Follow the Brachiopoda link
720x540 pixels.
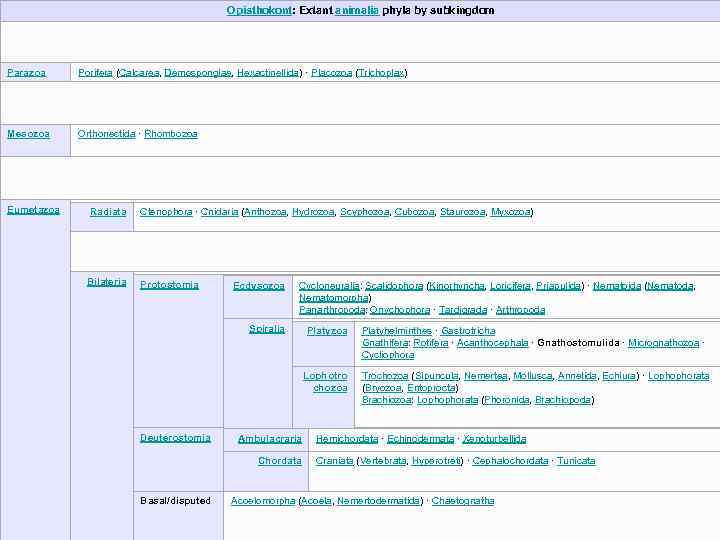click(x=563, y=399)
